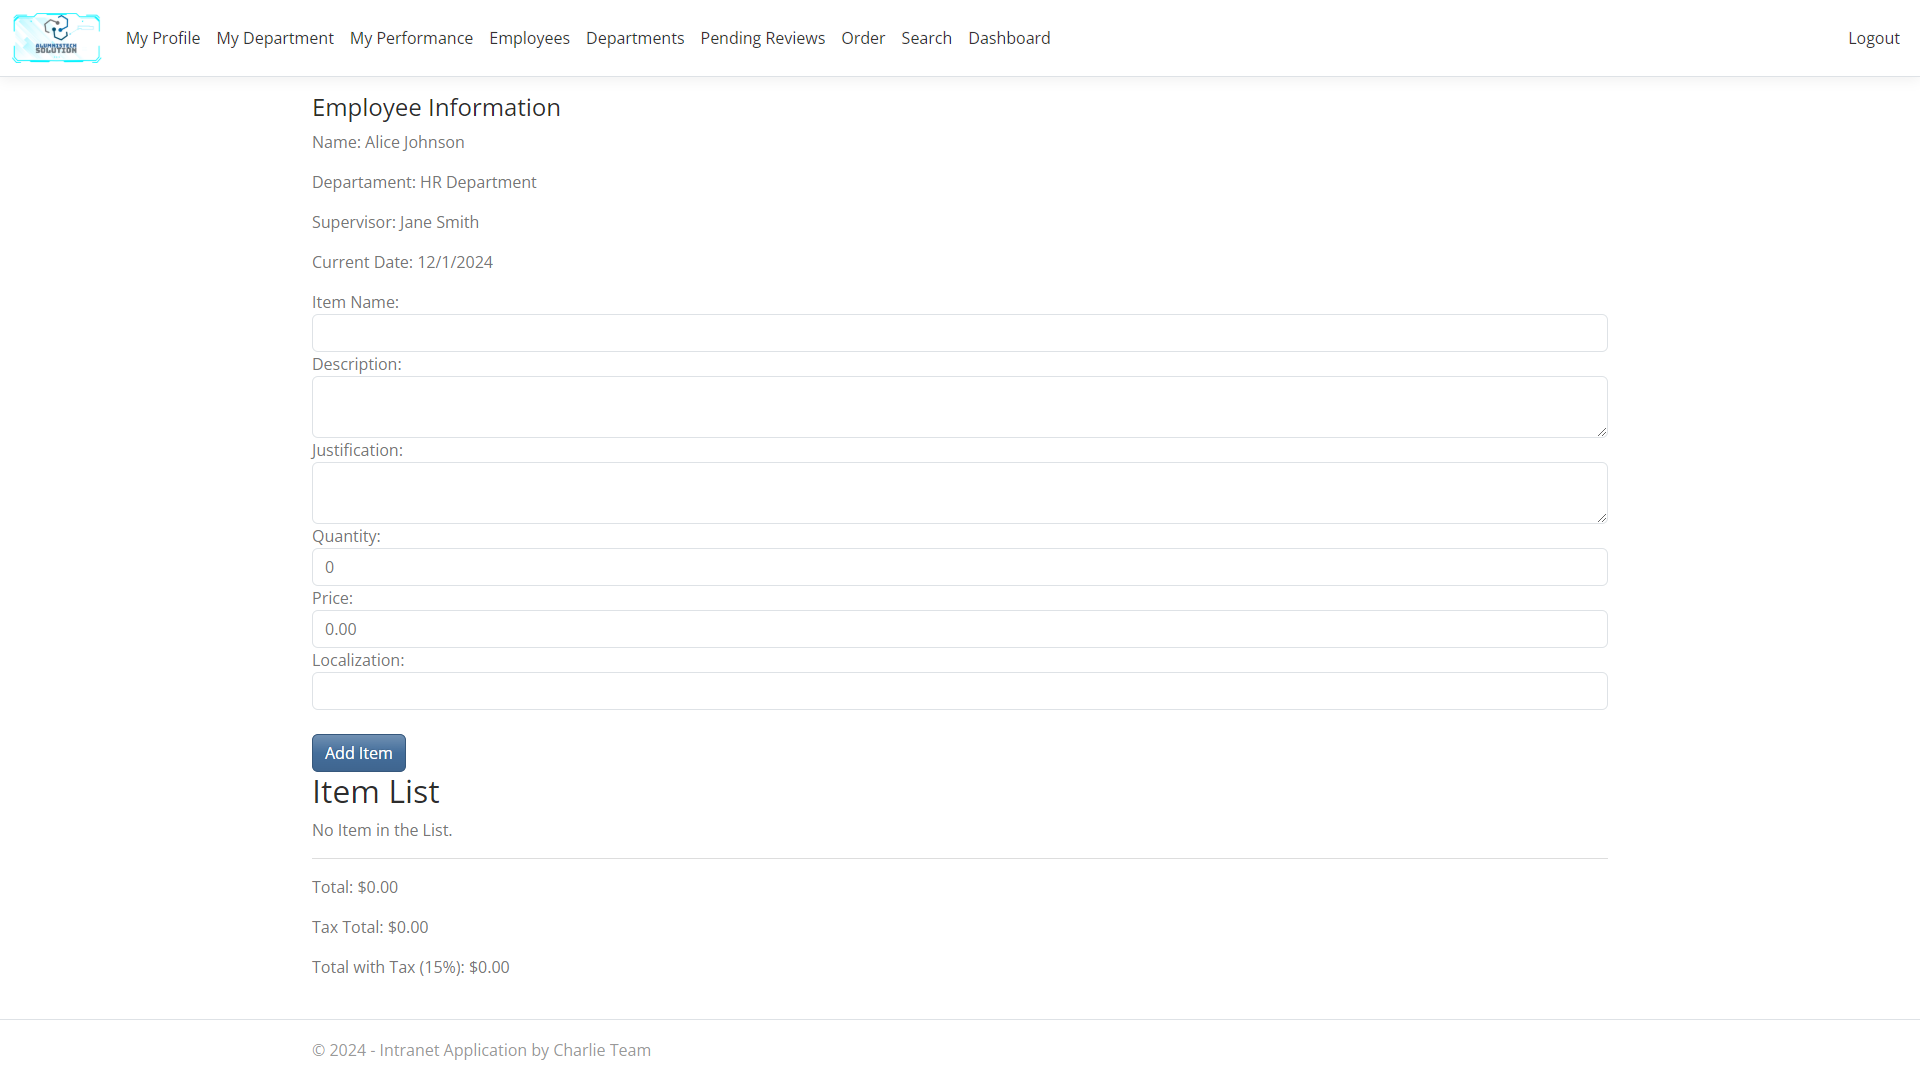Navigate to the Employees page
This screenshot has height=1080, width=1920.
pos(529,38)
